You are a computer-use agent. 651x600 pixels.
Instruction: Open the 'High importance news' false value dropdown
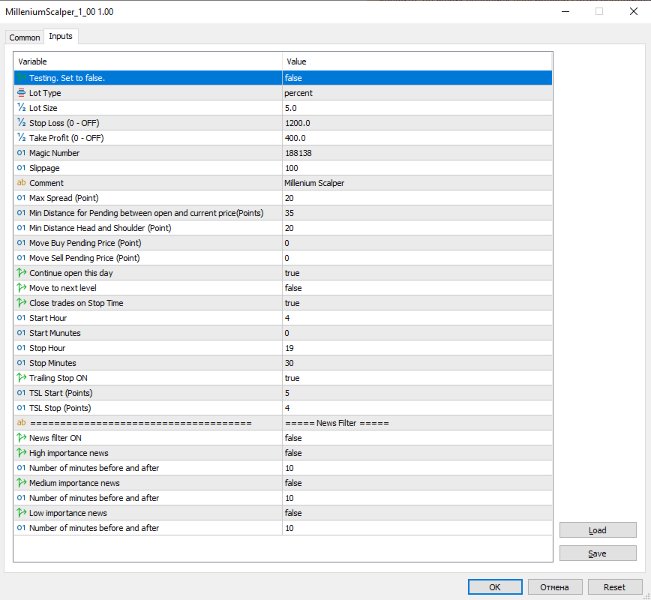tap(418, 453)
